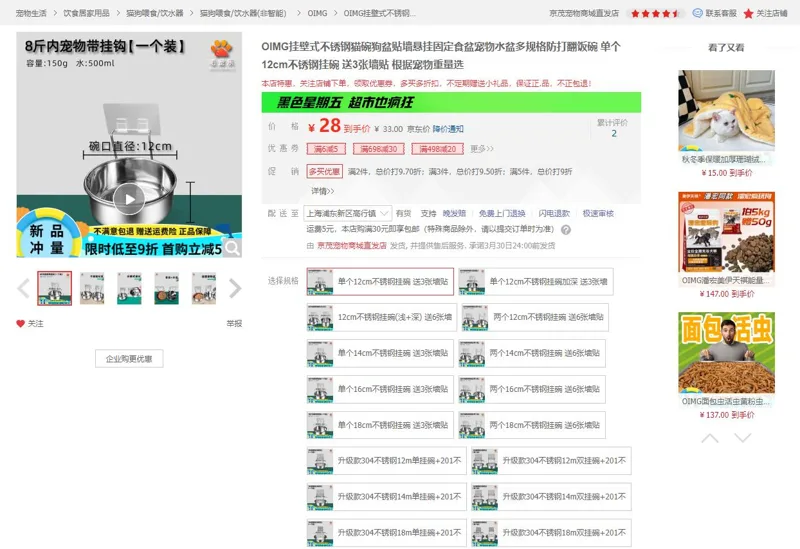Select the second product thumbnail
The height and width of the screenshot is (549, 800).
pyautogui.click(x=92, y=288)
